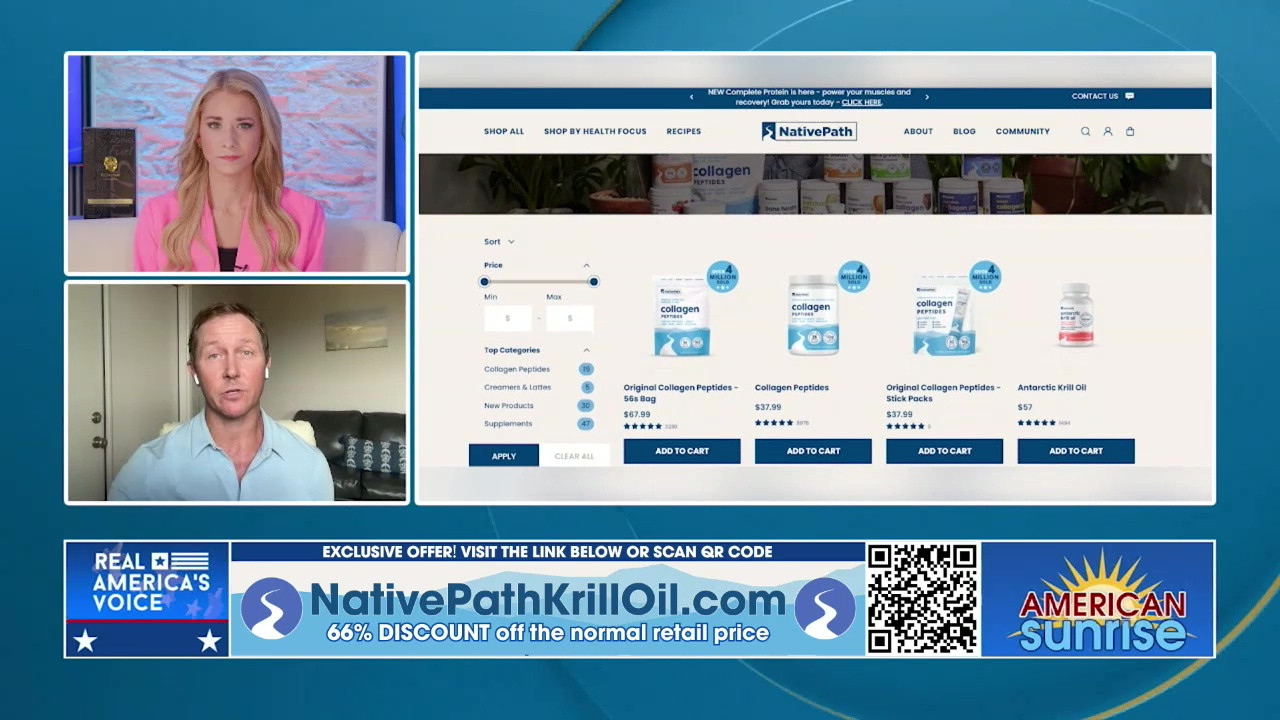The width and height of the screenshot is (1280, 720).
Task: Open the Original Collagen Peptides - 56s Bag title
Action: click(x=681, y=393)
